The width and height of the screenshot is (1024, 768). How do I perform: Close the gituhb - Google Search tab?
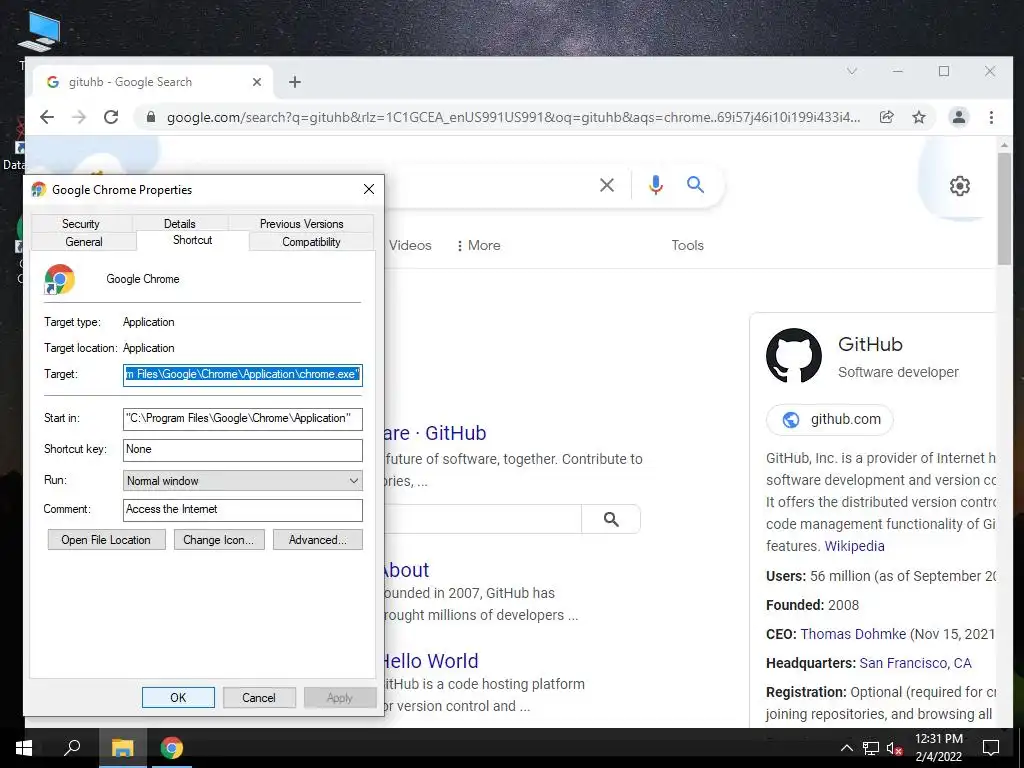coord(257,82)
